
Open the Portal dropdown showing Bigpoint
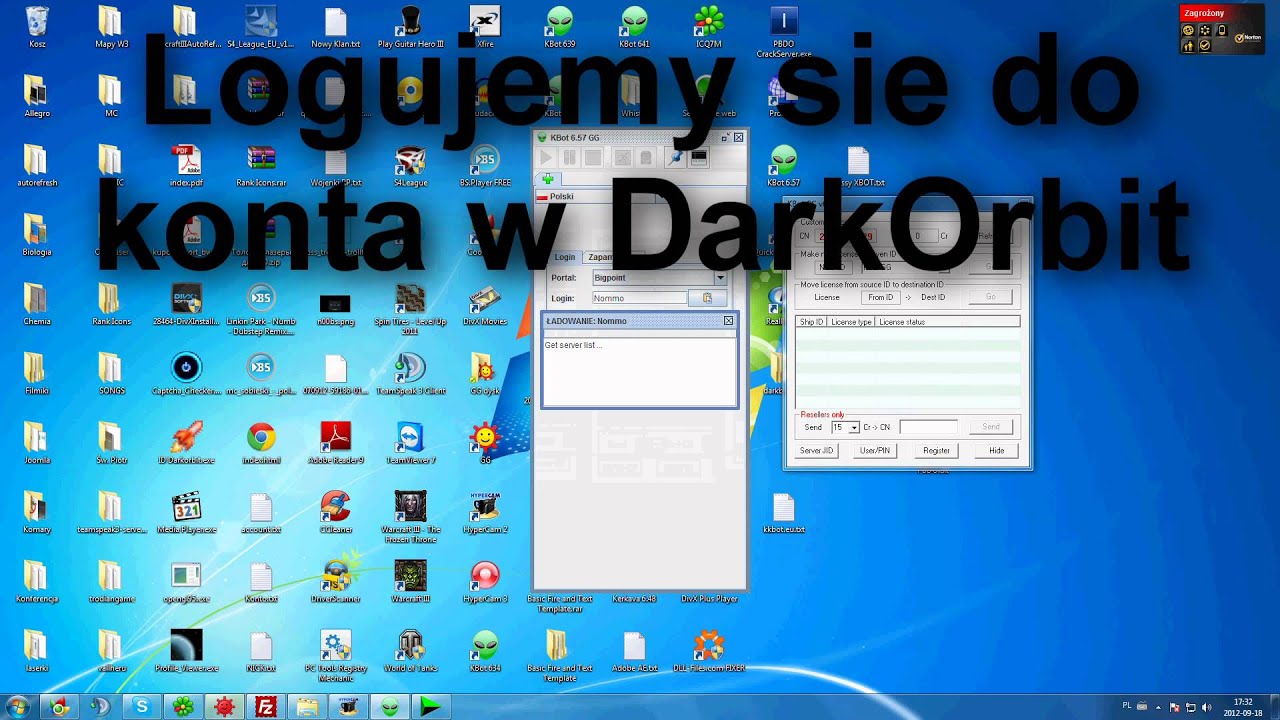[658, 277]
